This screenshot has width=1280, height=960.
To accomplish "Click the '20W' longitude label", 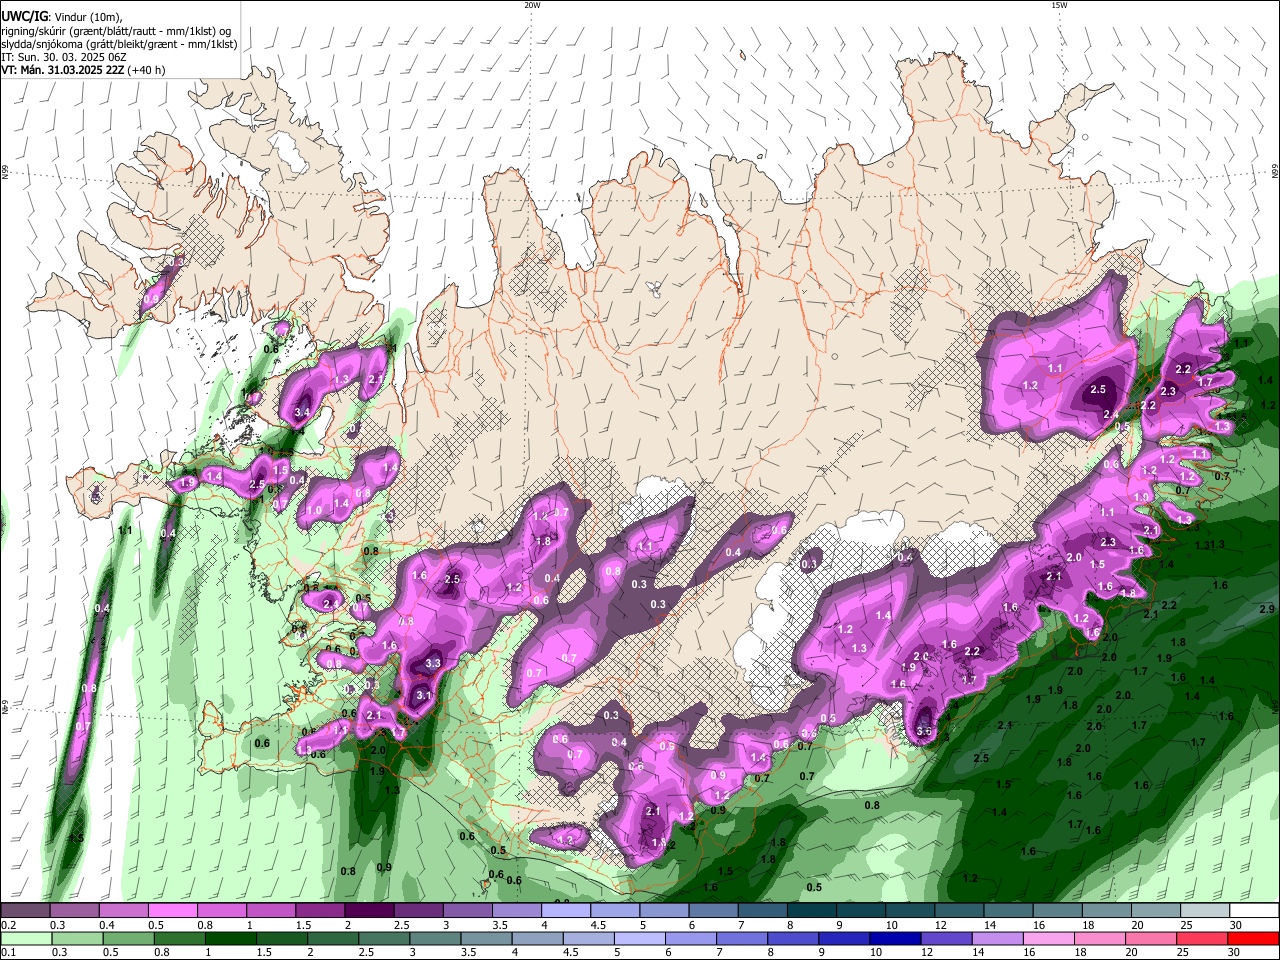I will point(532,5).
